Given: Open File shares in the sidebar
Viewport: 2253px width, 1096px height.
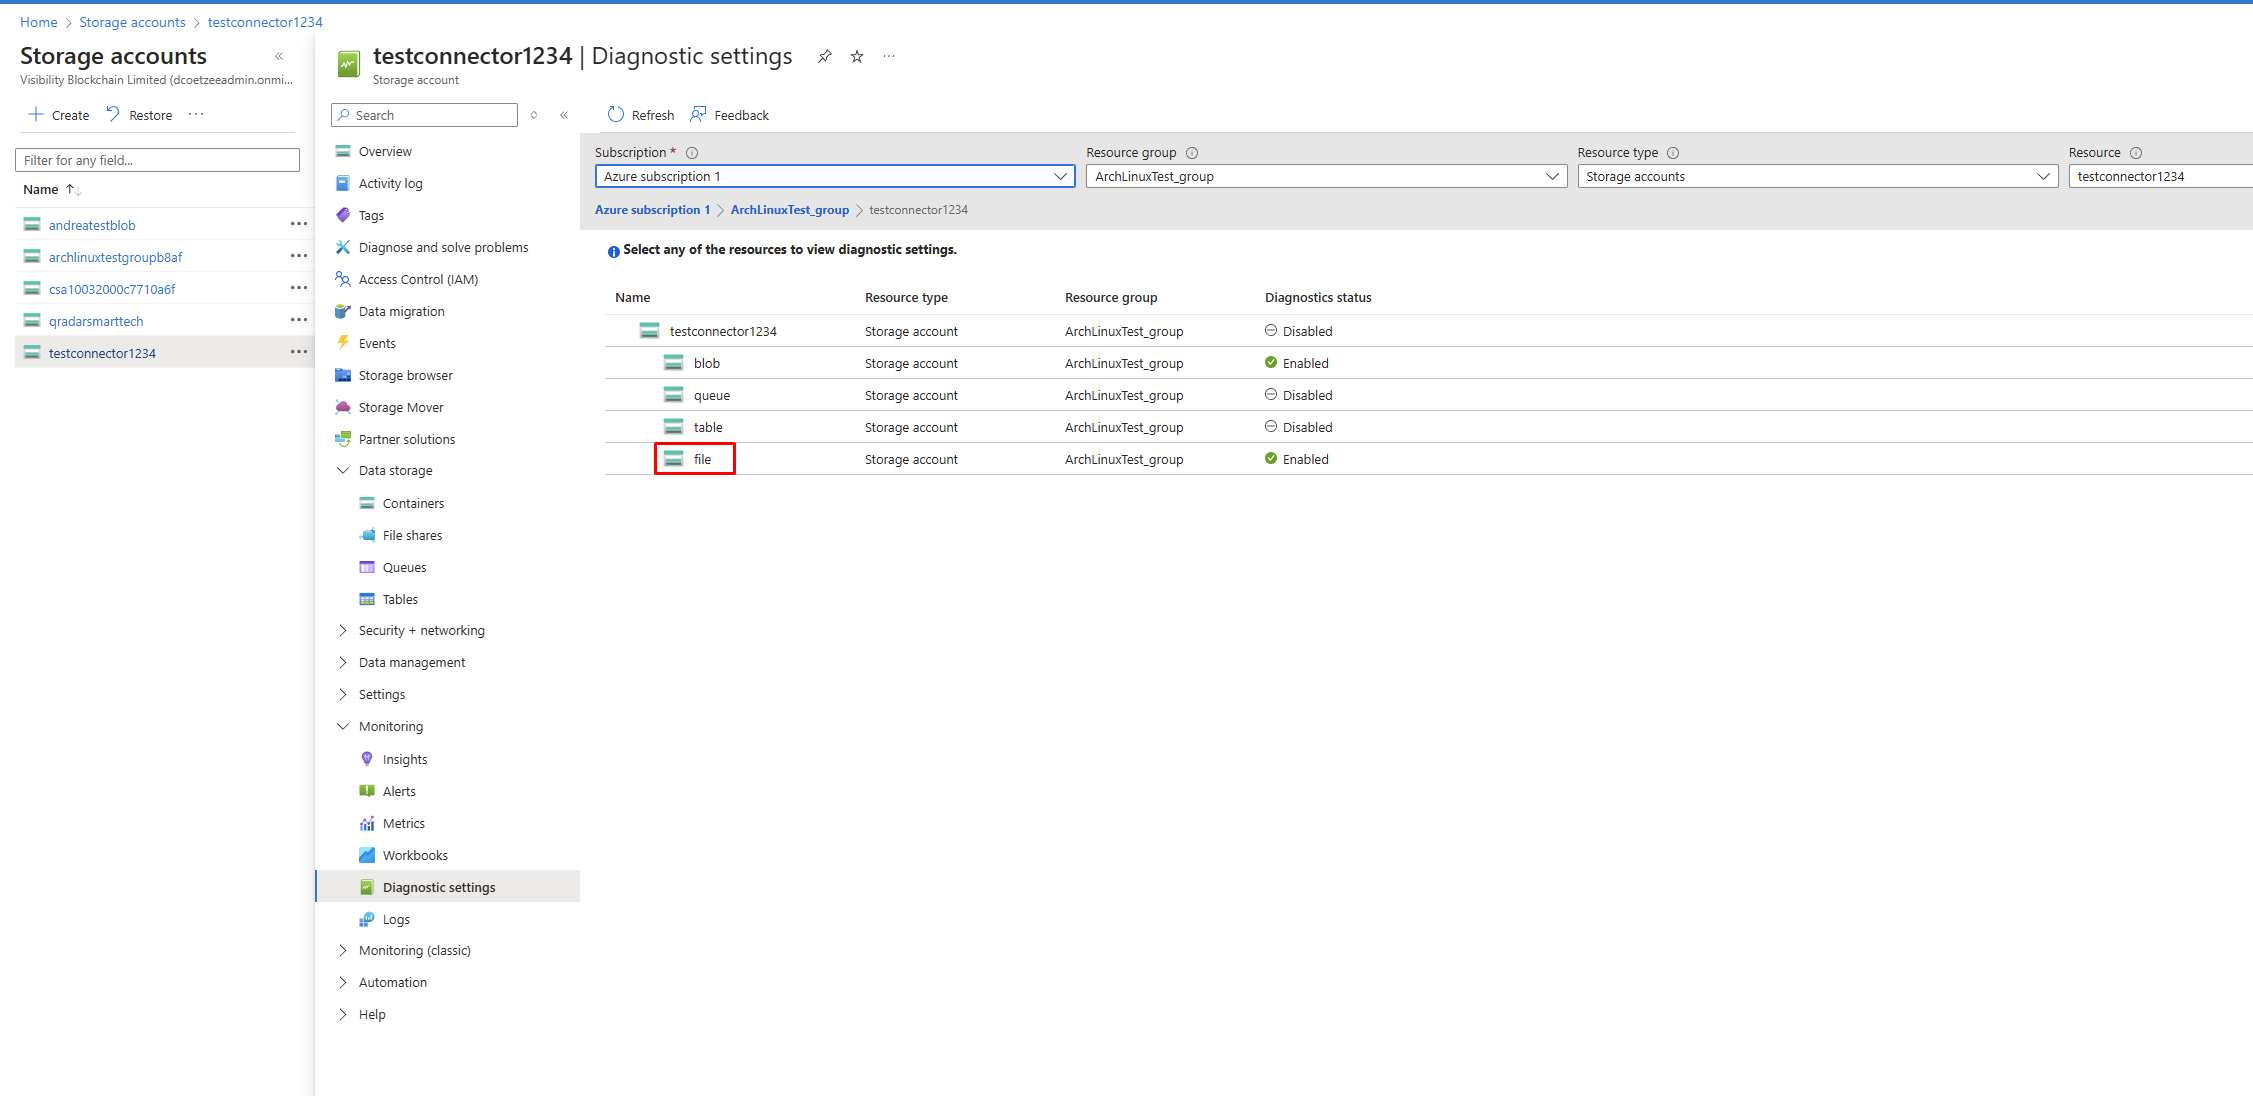Looking at the screenshot, I should pyautogui.click(x=412, y=536).
